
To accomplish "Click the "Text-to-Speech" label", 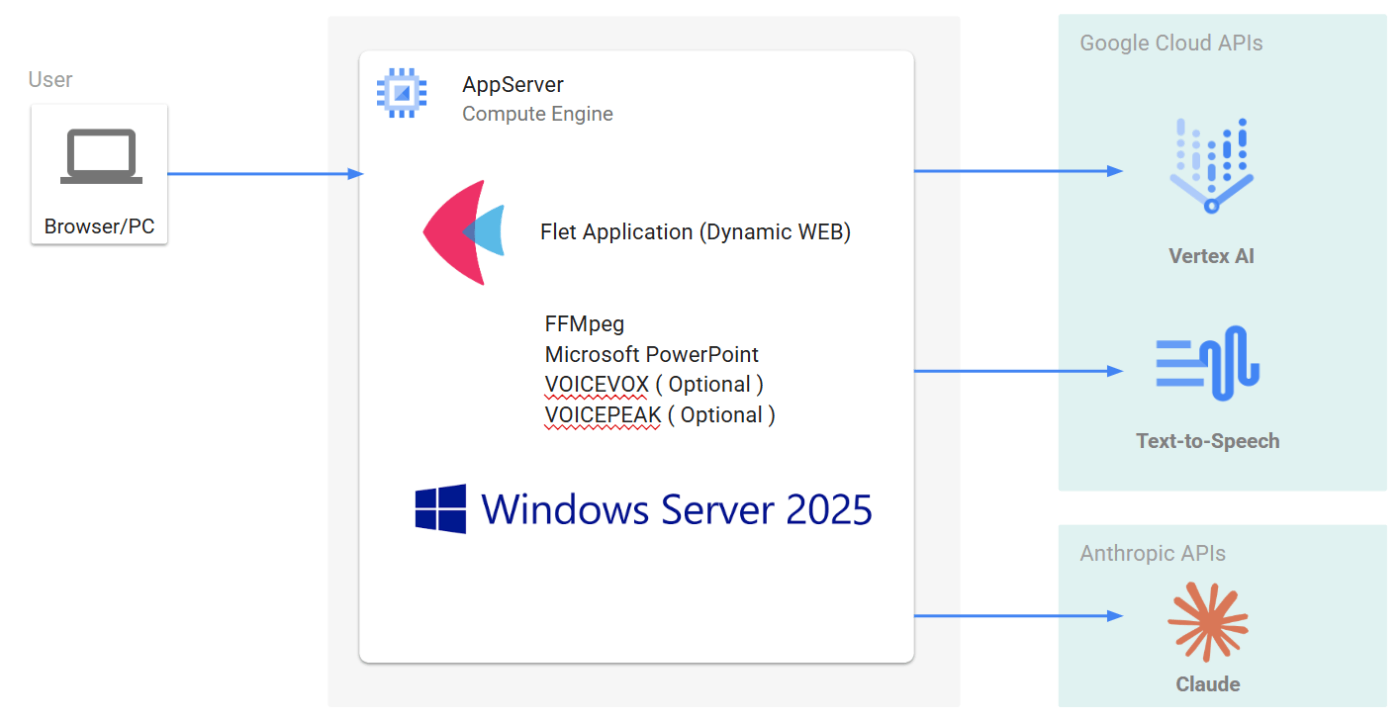I will point(1208,441).
